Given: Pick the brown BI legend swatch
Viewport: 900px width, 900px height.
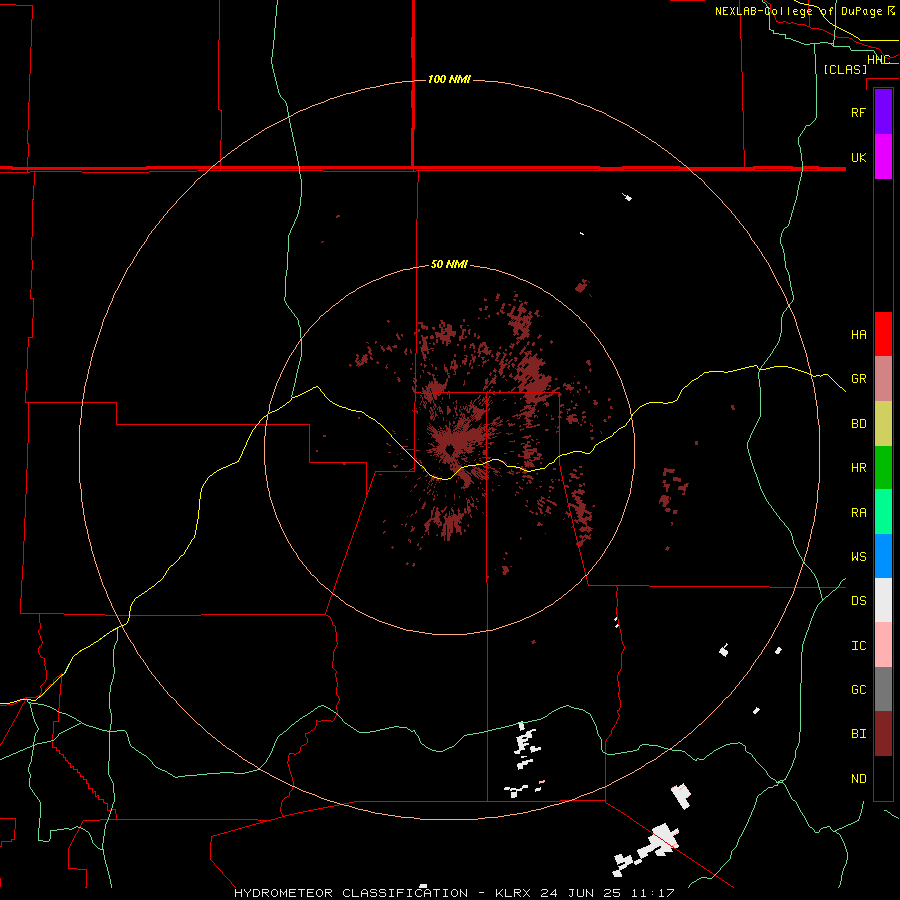Looking at the screenshot, I should (883, 734).
